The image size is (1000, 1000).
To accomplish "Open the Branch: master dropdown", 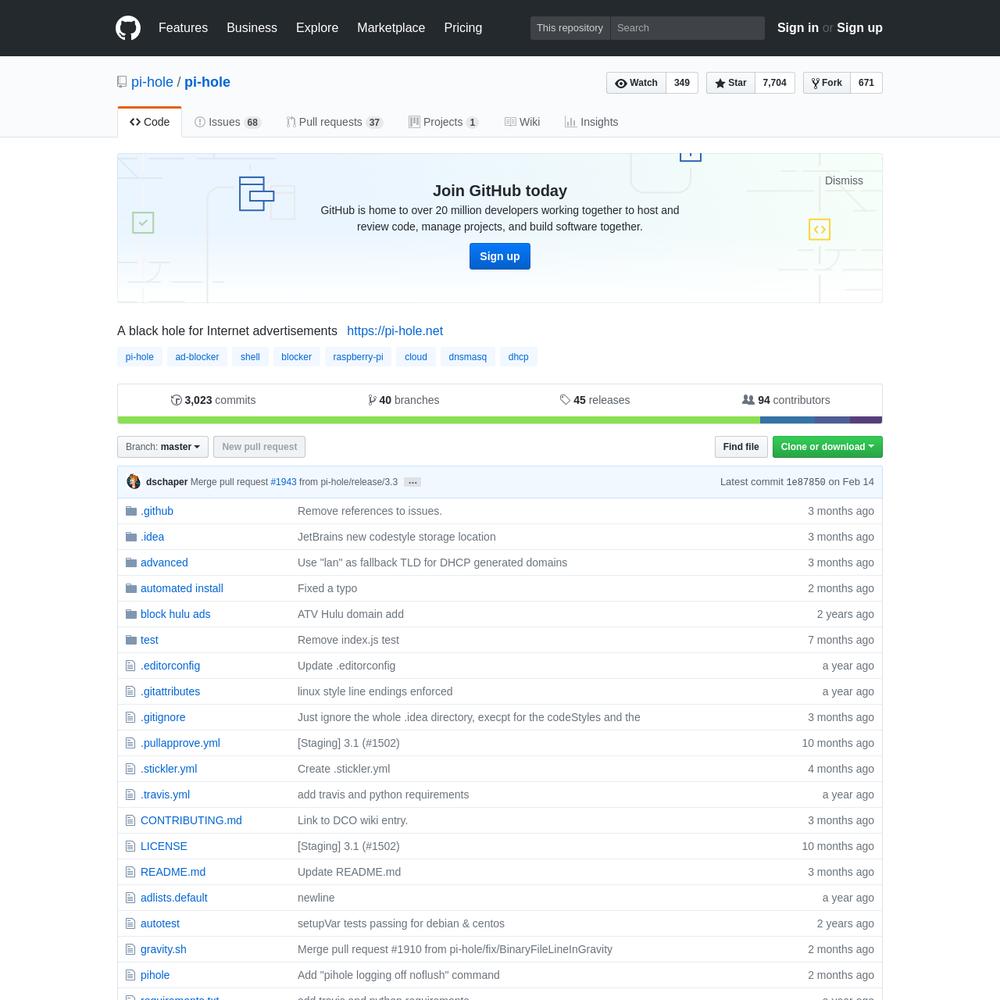I will point(163,447).
